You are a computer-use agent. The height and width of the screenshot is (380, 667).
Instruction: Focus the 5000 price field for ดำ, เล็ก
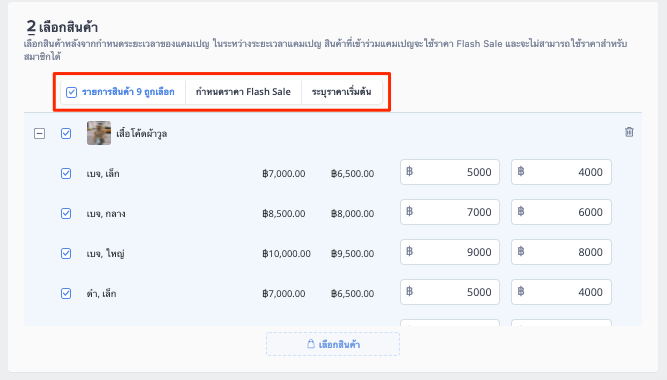tap(450, 292)
